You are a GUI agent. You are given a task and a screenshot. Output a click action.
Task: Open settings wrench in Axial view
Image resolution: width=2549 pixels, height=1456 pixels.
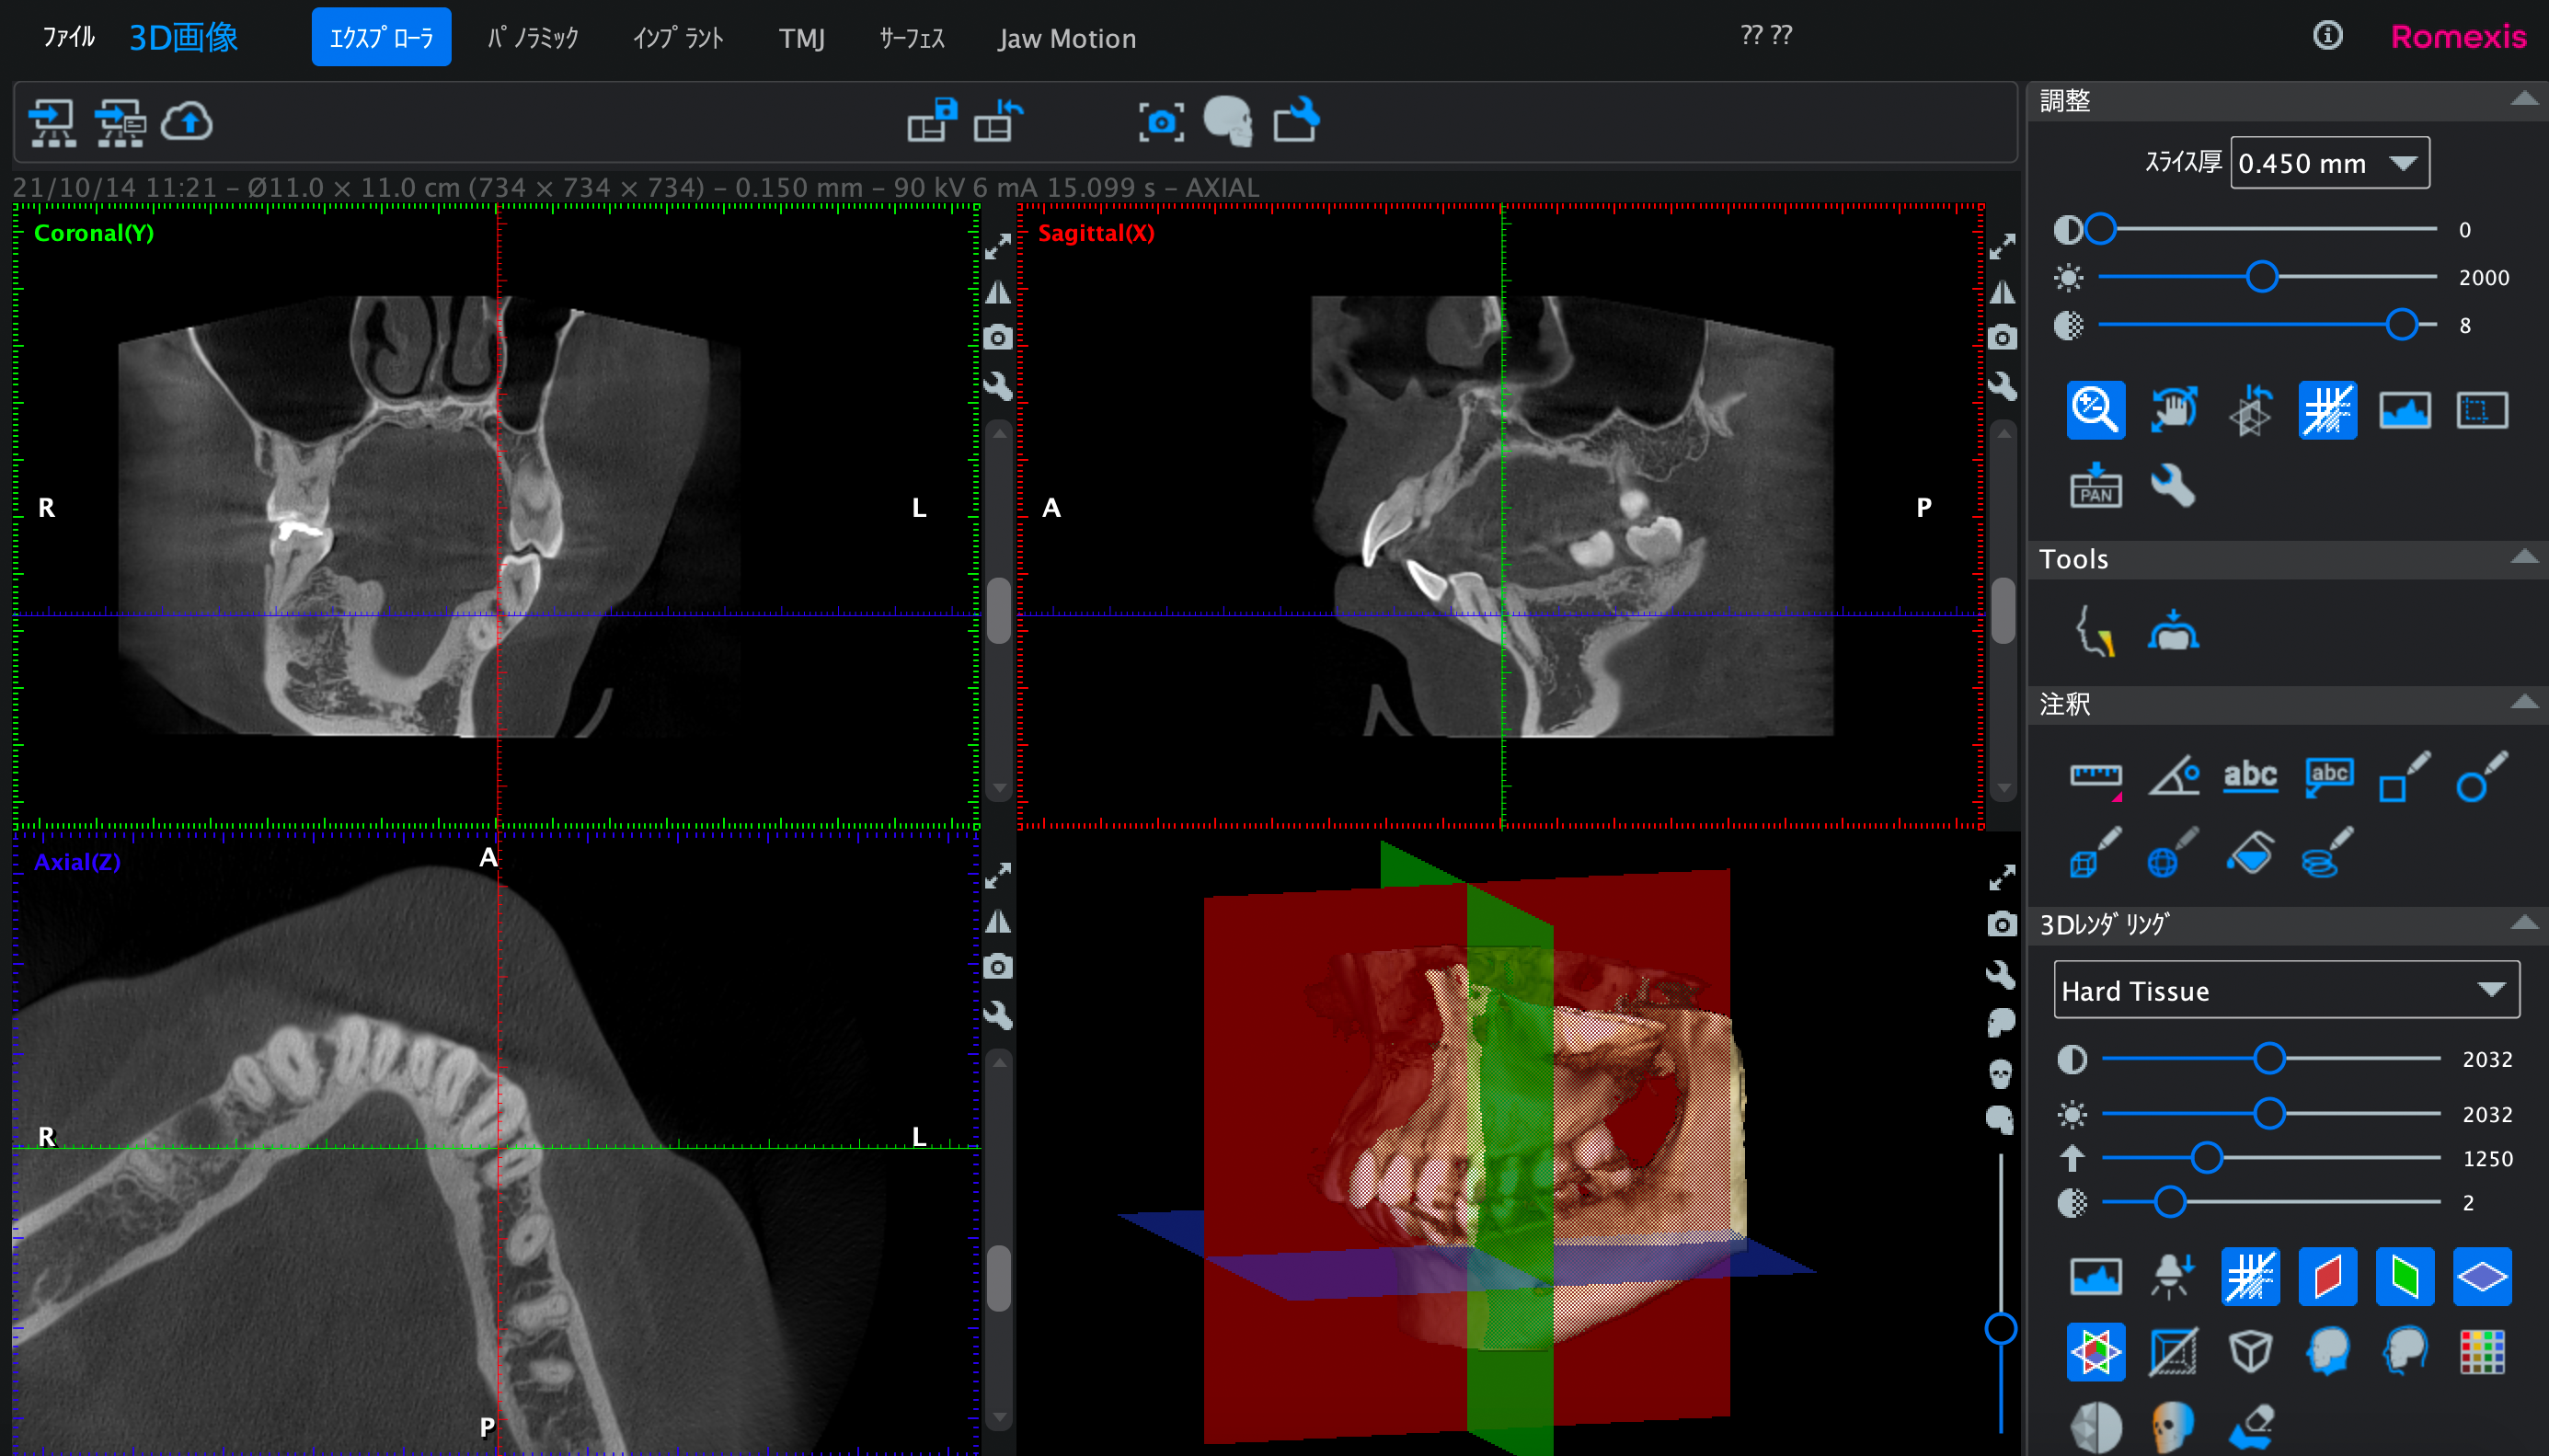click(997, 1015)
